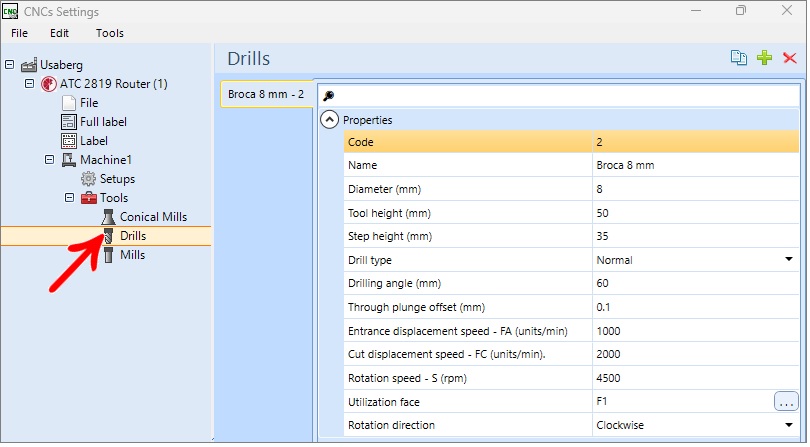Click the ellipsis button for Utilization face

point(786,402)
